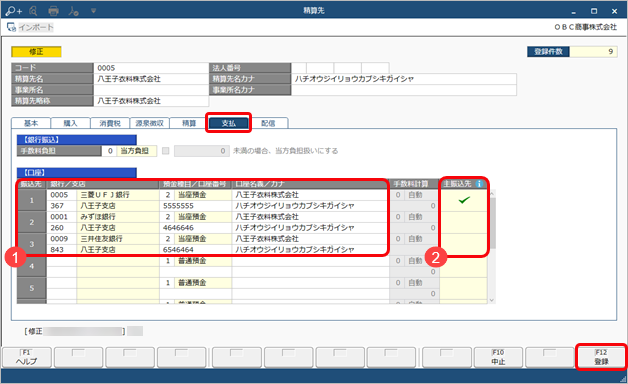Select the 支払 tab
This screenshot has width=628, height=384.
[x=229, y=123]
